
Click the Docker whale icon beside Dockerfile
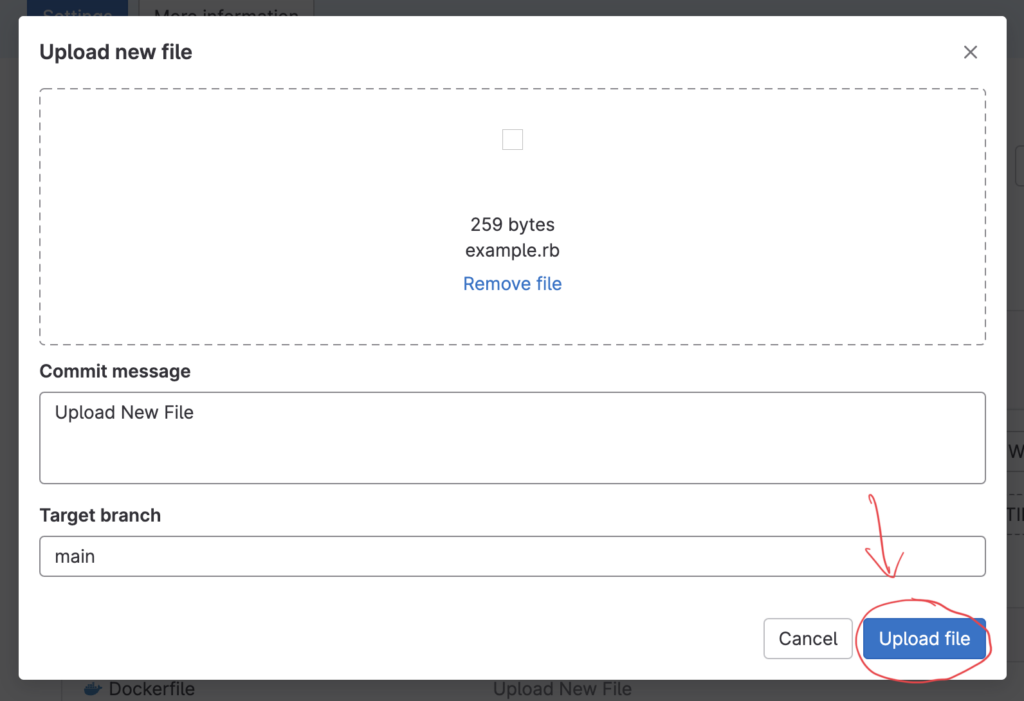click(92, 689)
